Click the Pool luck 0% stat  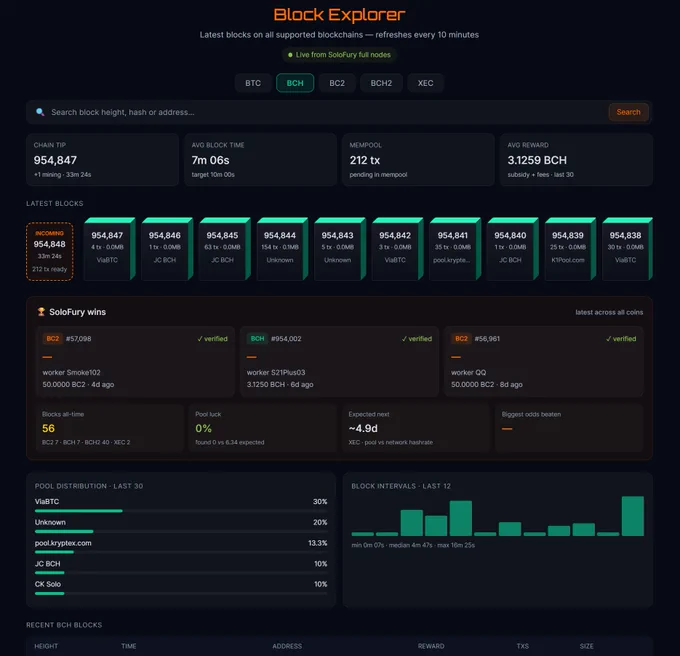point(263,428)
